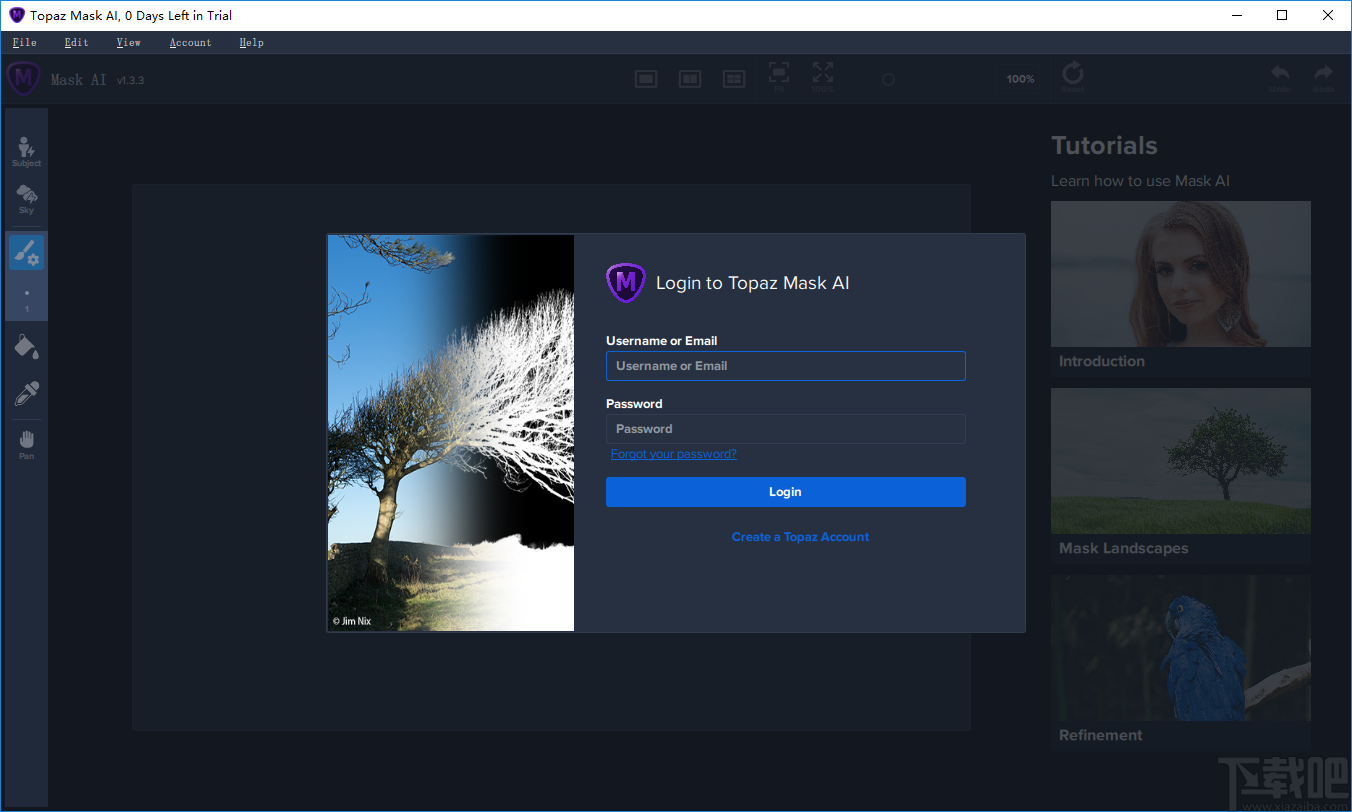Image resolution: width=1352 pixels, height=812 pixels.
Task: Click the tree mask preview image
Action: (451, 433)
